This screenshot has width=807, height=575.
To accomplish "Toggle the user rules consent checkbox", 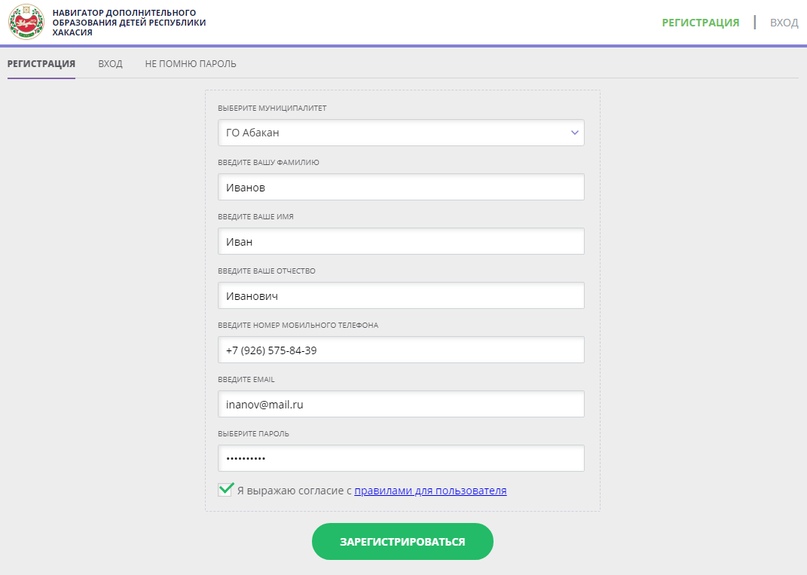I will (x=225, y=490).
